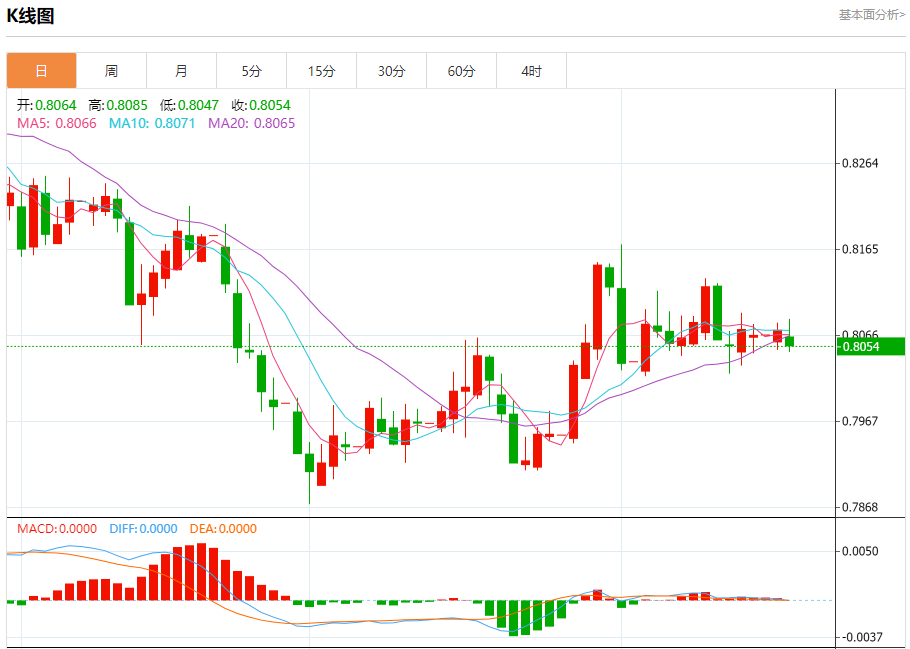Click the 0.7967 price axis label
The image size is (910, 649).
coord(860,421)
